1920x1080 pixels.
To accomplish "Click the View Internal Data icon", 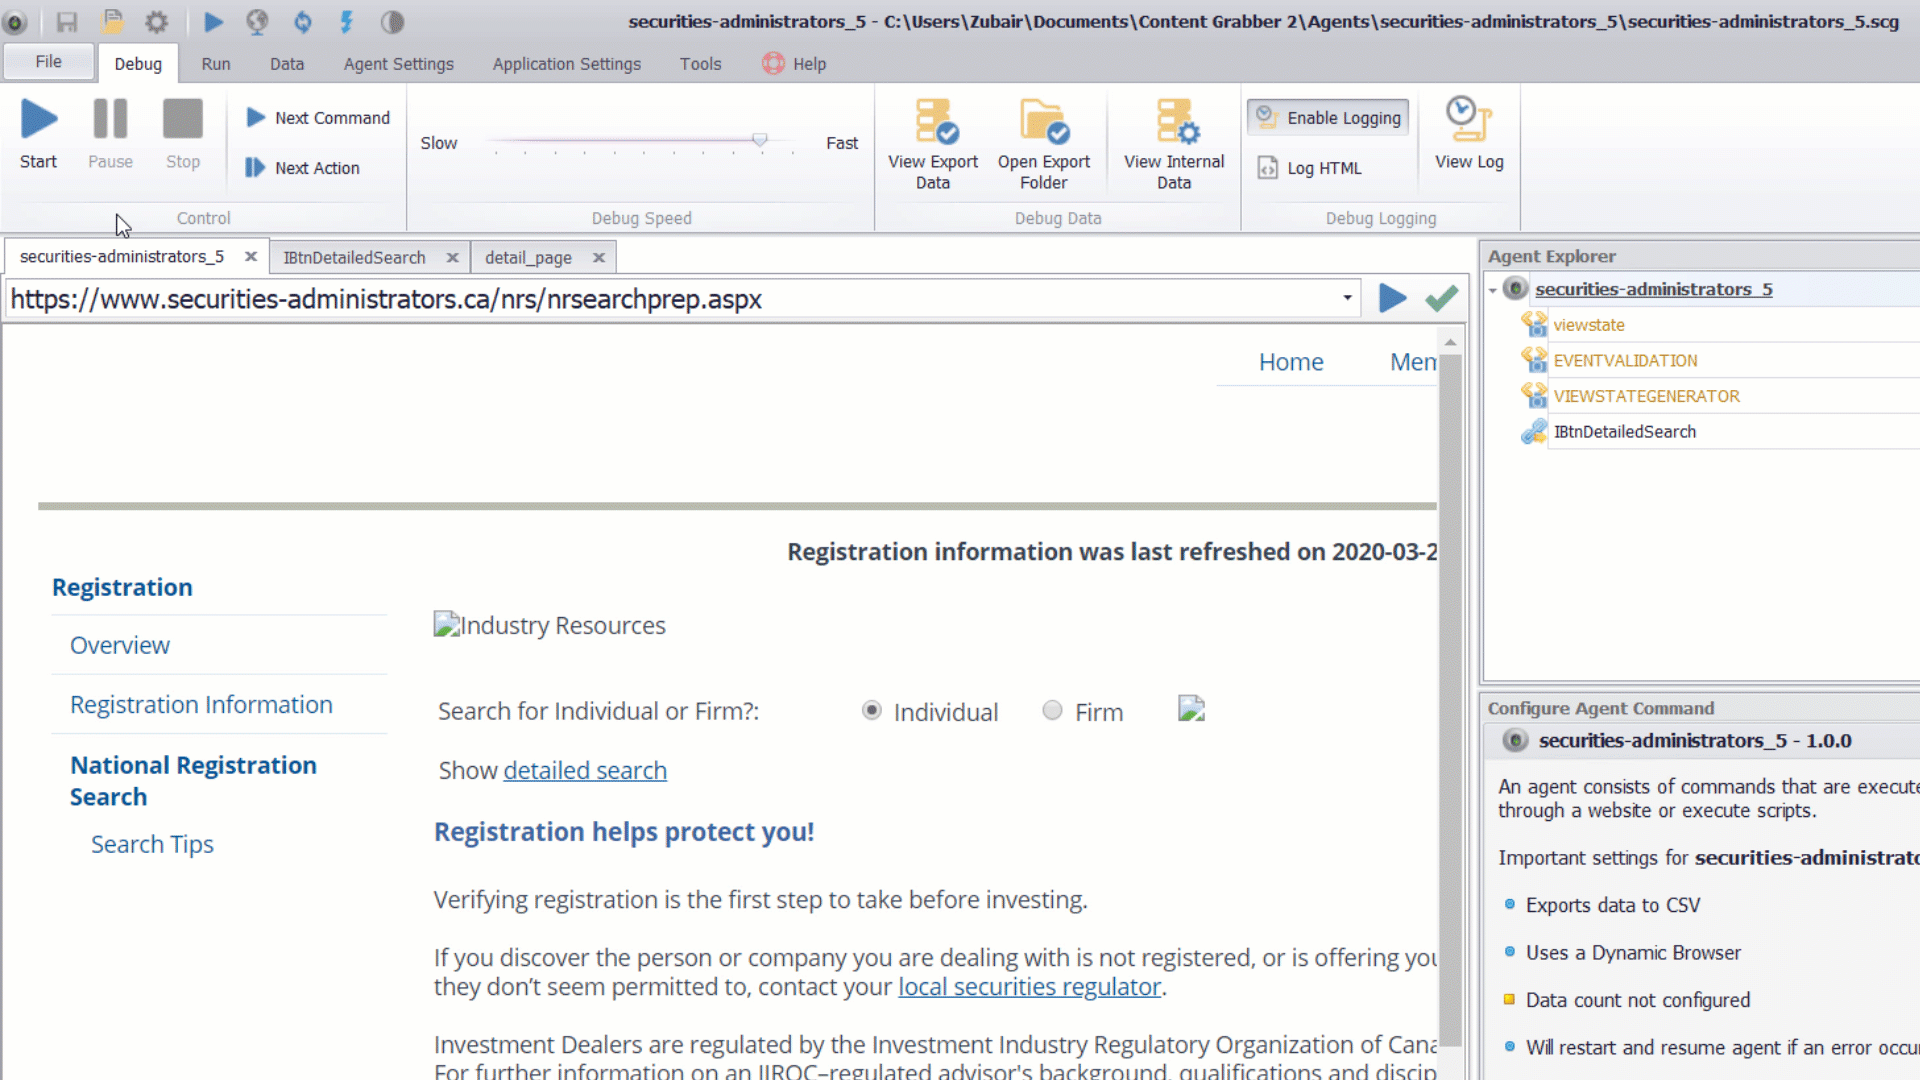I will 1176,121.
